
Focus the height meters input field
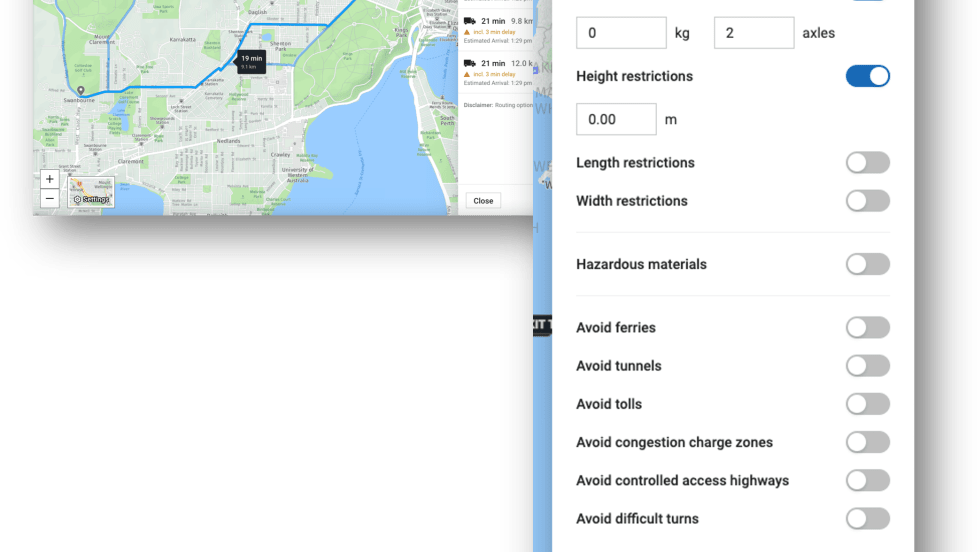coord(616,119)
